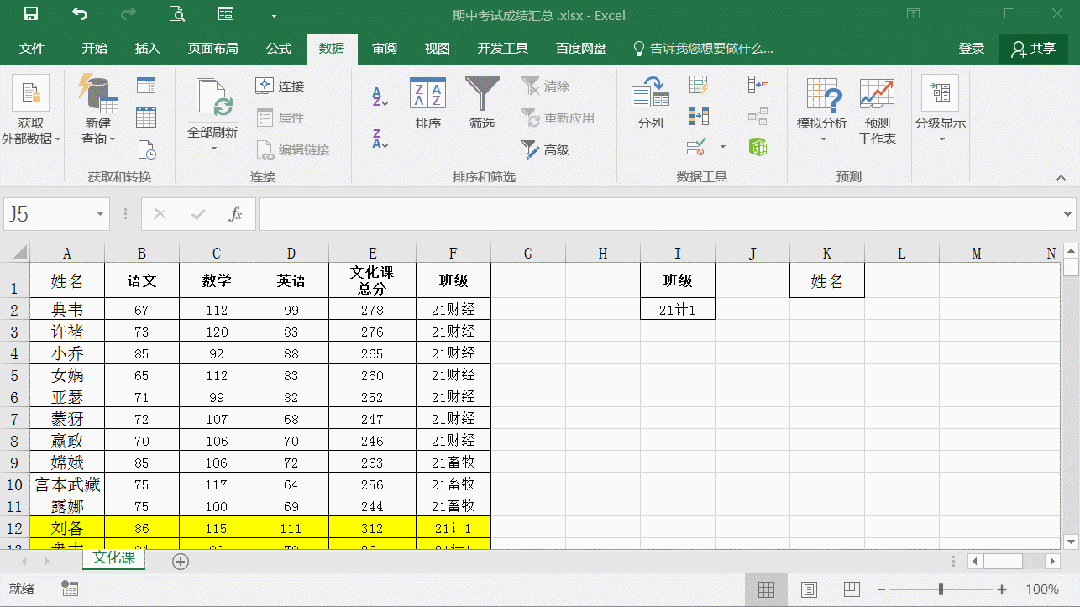
Task: Open the 开发工具 tab
Action: (x=503, y=49)
